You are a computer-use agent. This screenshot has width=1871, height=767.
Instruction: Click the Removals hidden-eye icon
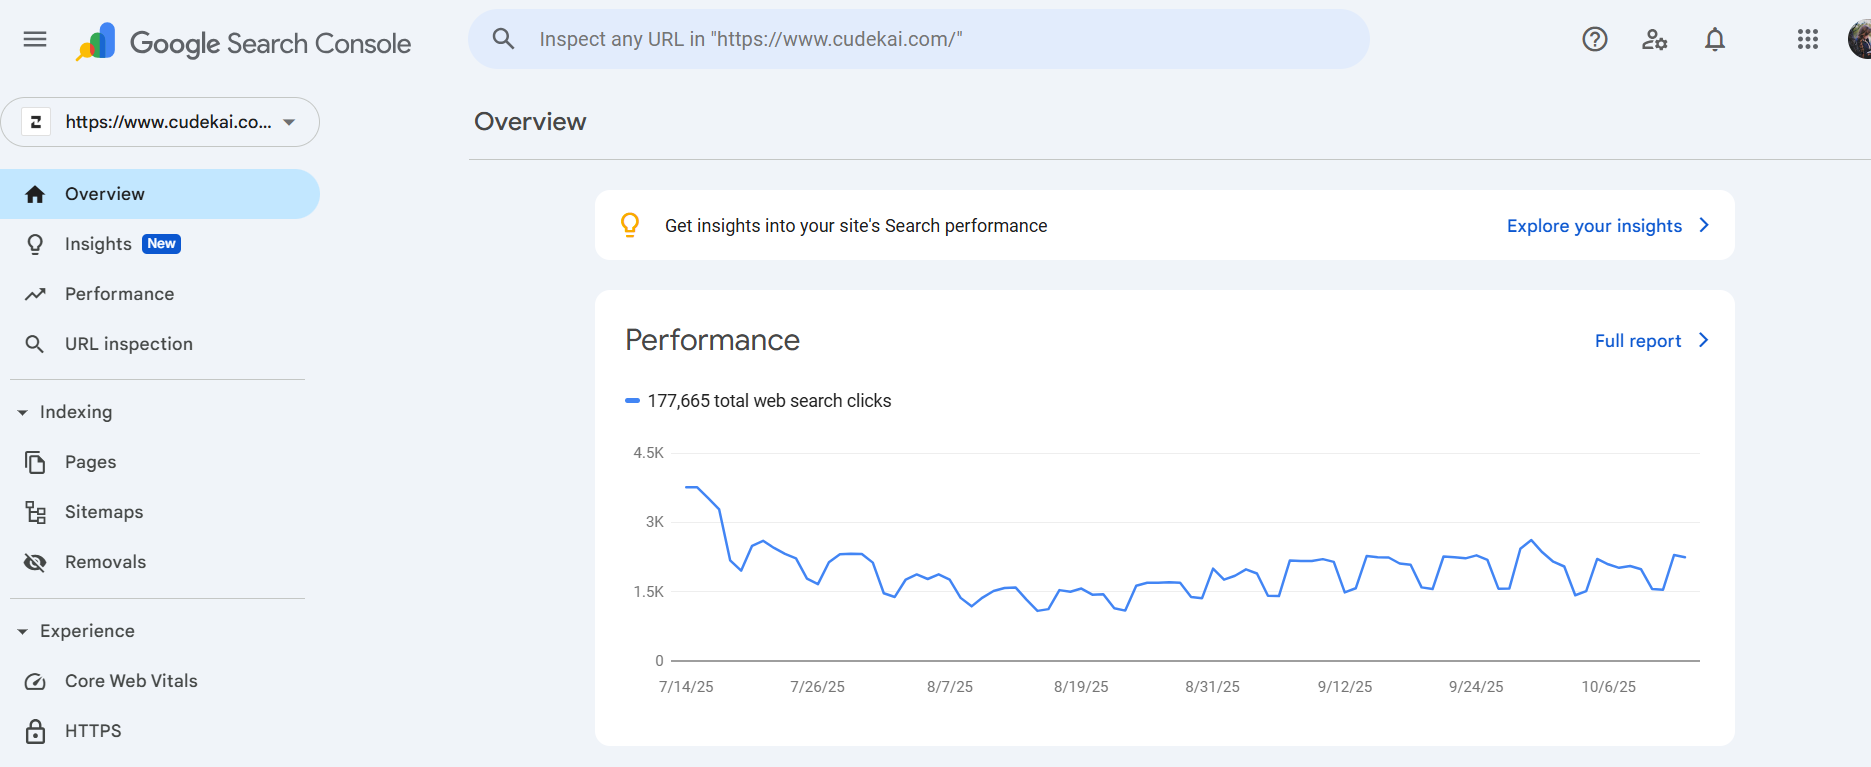35,562
